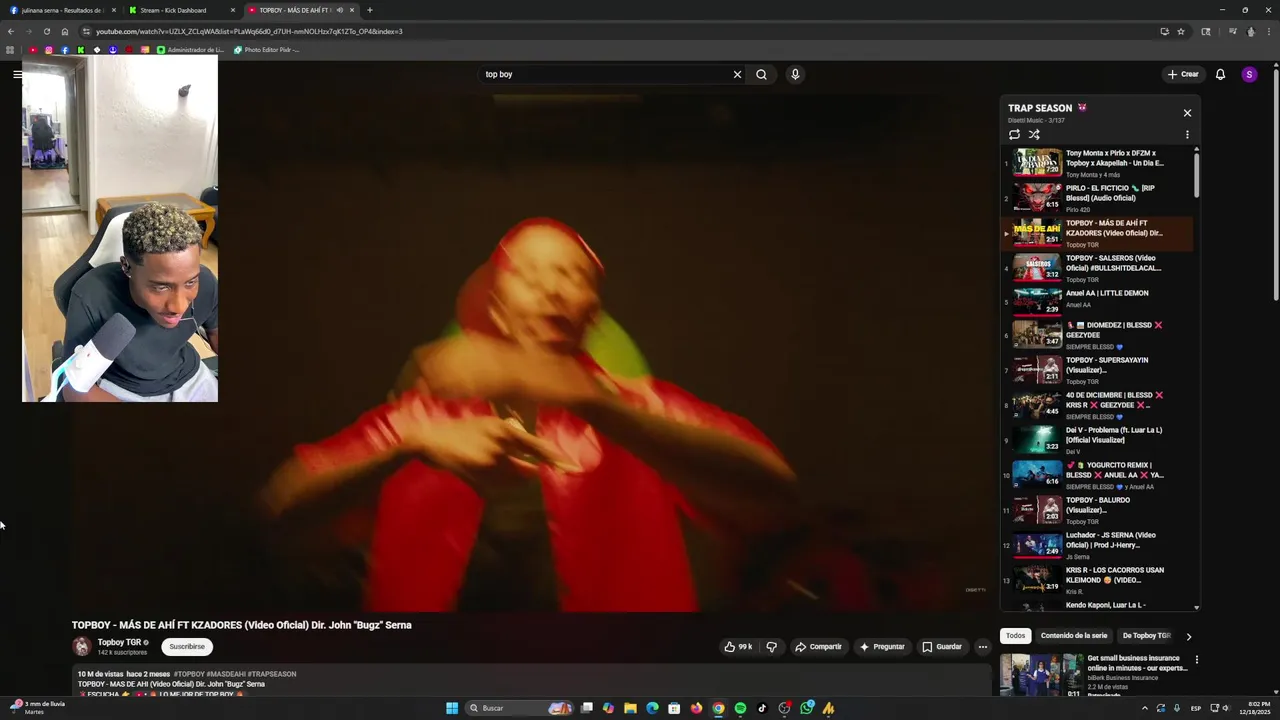Switch to Stream - Kick Dashboard tab
The height and width of the screenshot is (720, 1280).
(180, 10)
